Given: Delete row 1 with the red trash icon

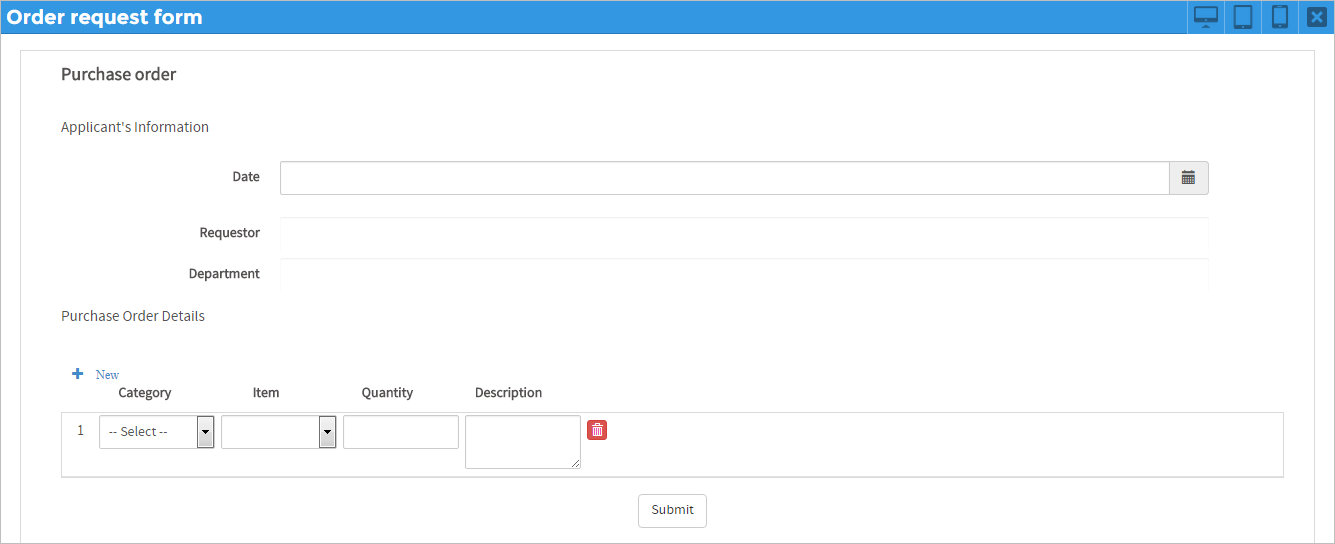Looking at the screenshot, I should (597, 430).
